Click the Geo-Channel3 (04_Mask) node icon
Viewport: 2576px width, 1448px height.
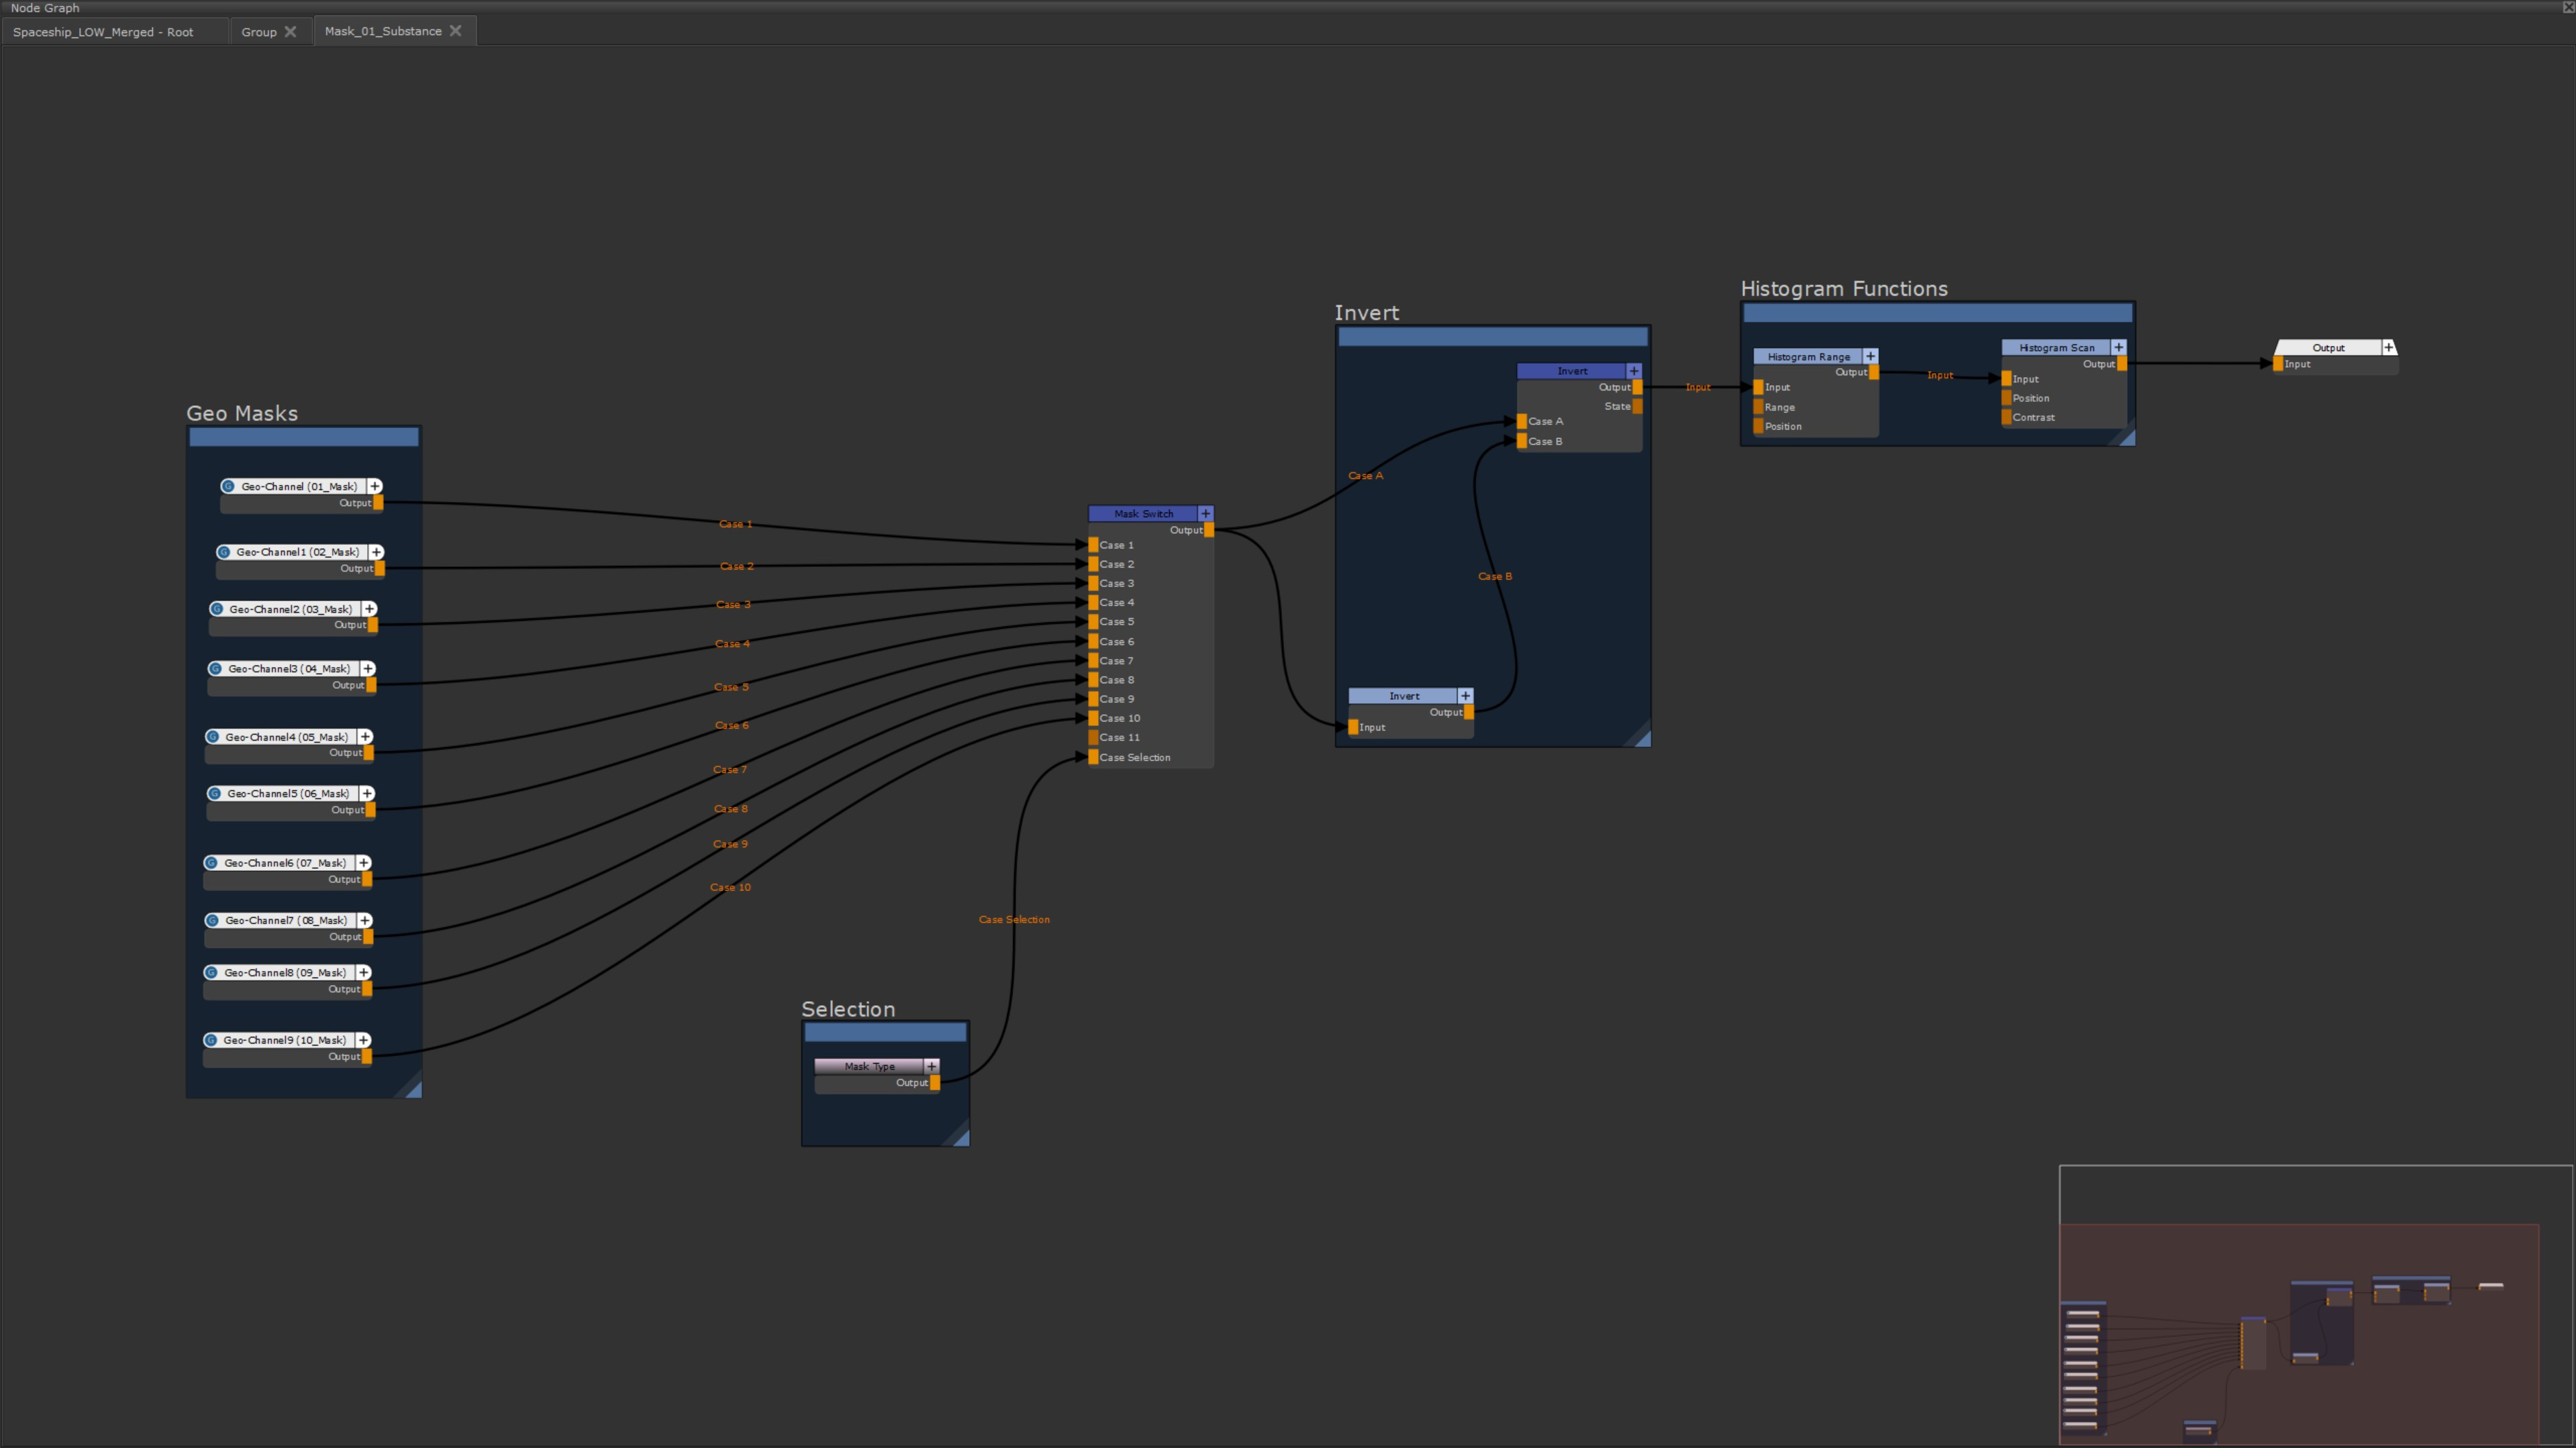215,669
